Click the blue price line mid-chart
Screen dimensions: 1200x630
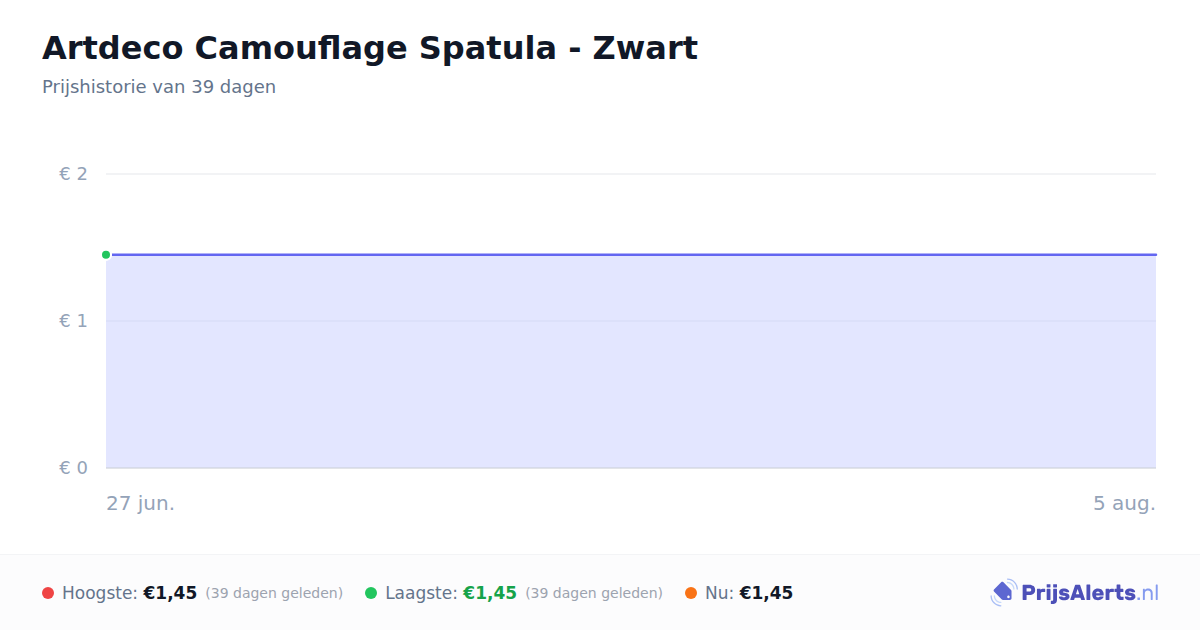pos(631,255)
